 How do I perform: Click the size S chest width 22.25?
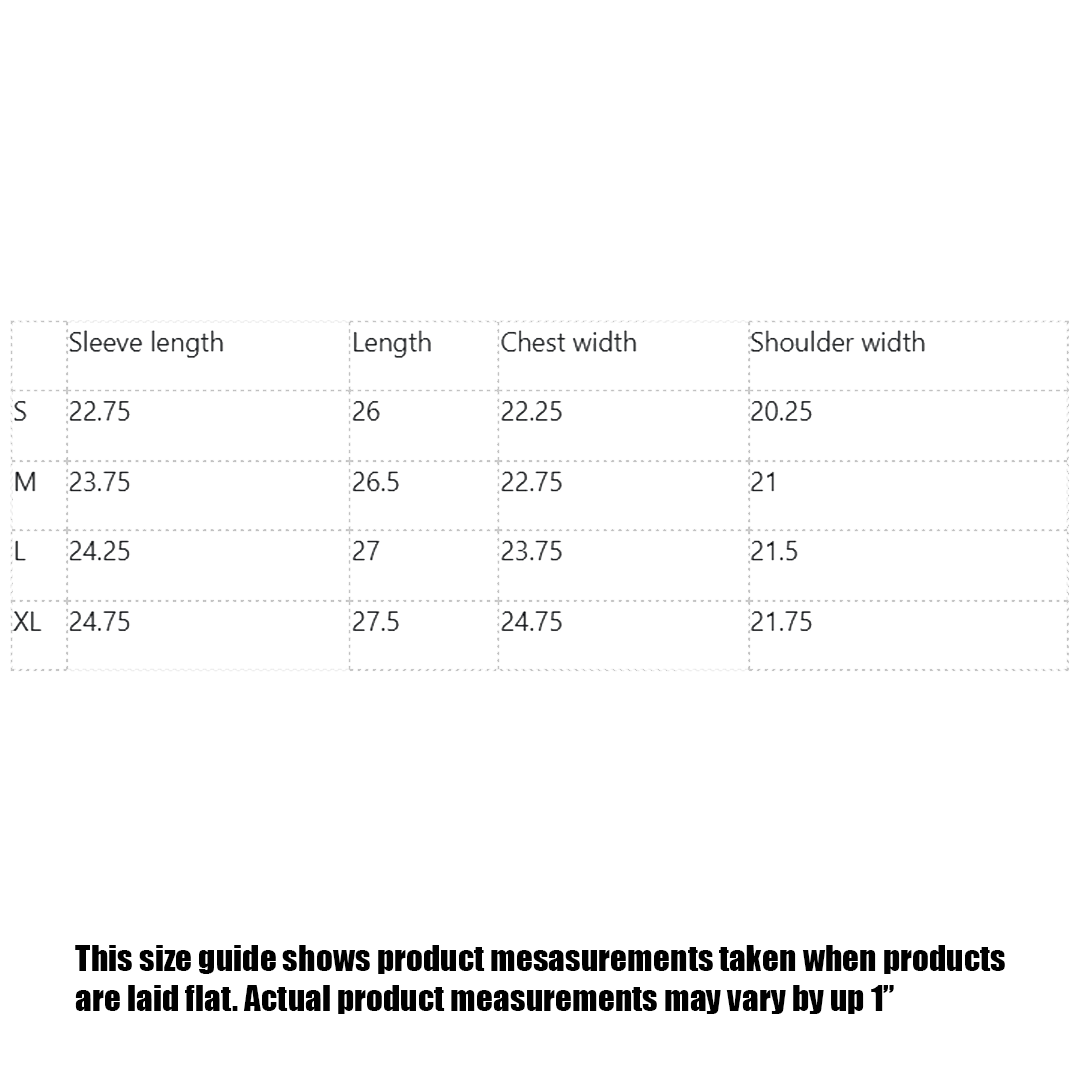(531, 412)
